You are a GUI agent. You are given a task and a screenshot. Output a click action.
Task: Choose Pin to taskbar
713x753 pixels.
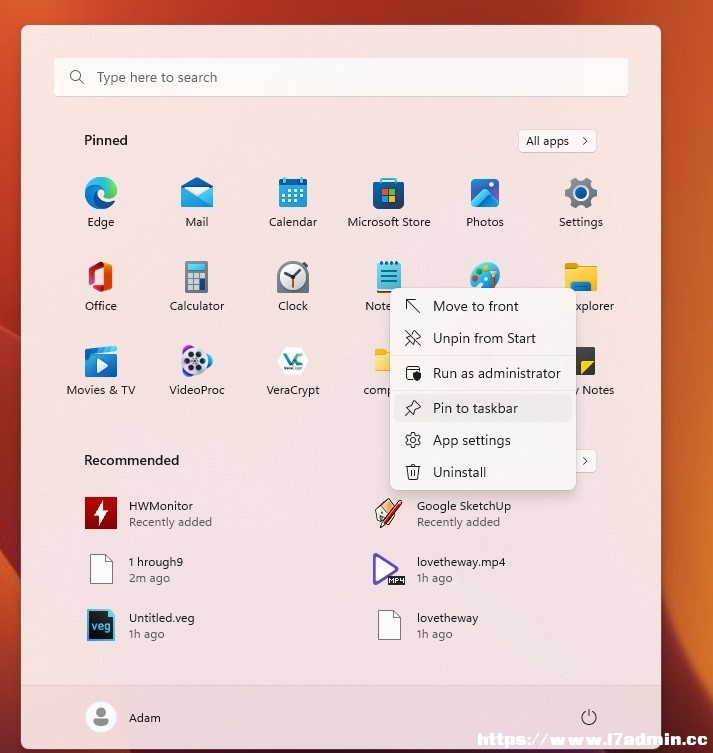483,408
